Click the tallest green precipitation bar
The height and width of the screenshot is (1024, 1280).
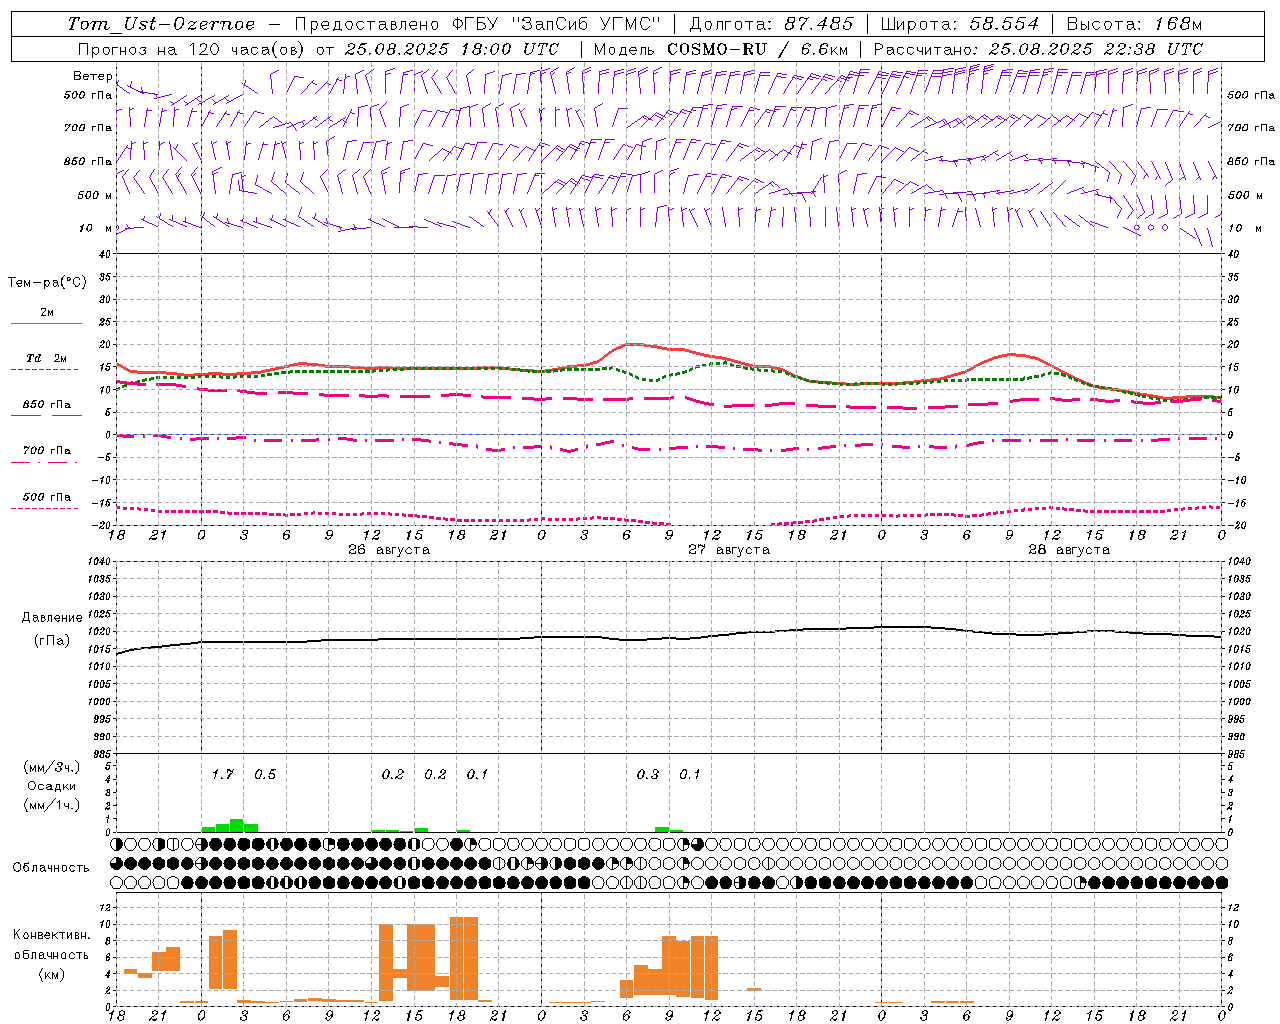(x=237, y=825)
